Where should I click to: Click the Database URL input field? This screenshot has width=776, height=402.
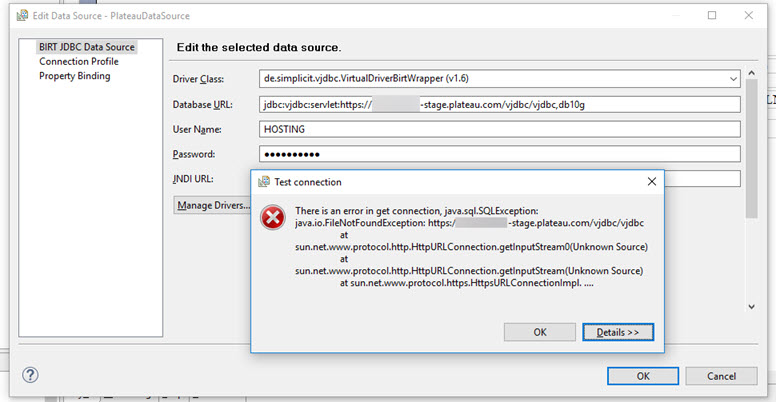tap(499, 104)
